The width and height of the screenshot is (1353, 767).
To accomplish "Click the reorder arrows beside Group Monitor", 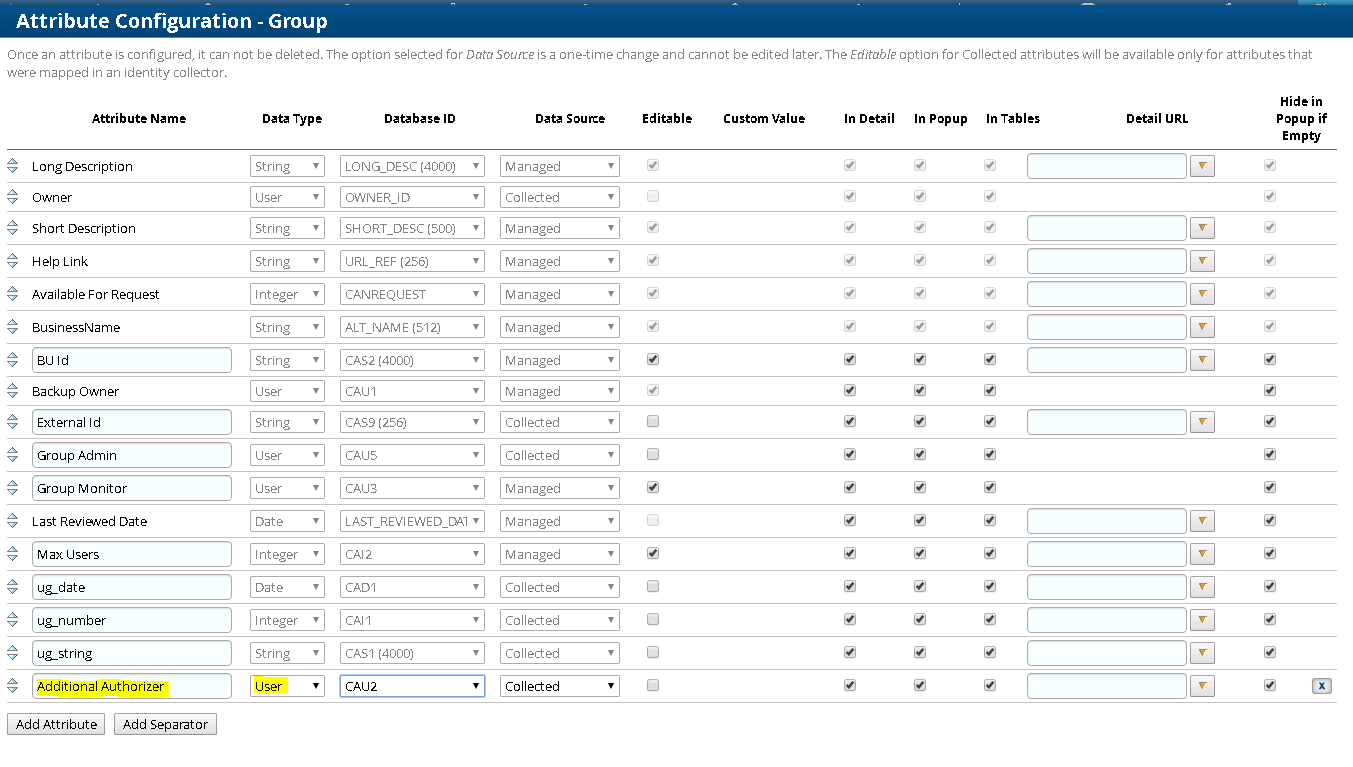I will 13,488.
